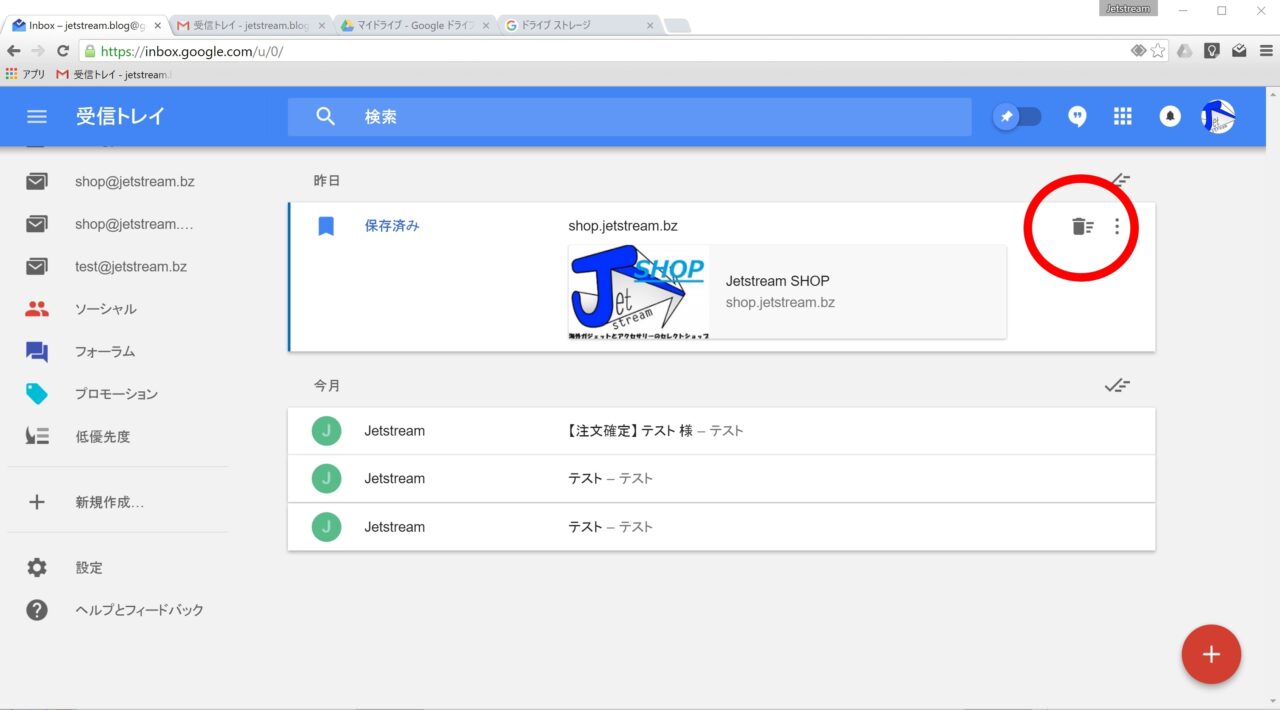Click the Hangouts chat icon

tap(1077, 117)
